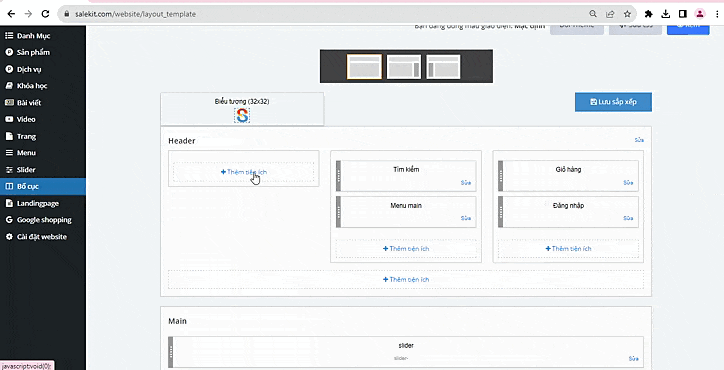Viewport: 724px width, 370px height.
Task: Open browser downloads icon
Action: (665, 14)
